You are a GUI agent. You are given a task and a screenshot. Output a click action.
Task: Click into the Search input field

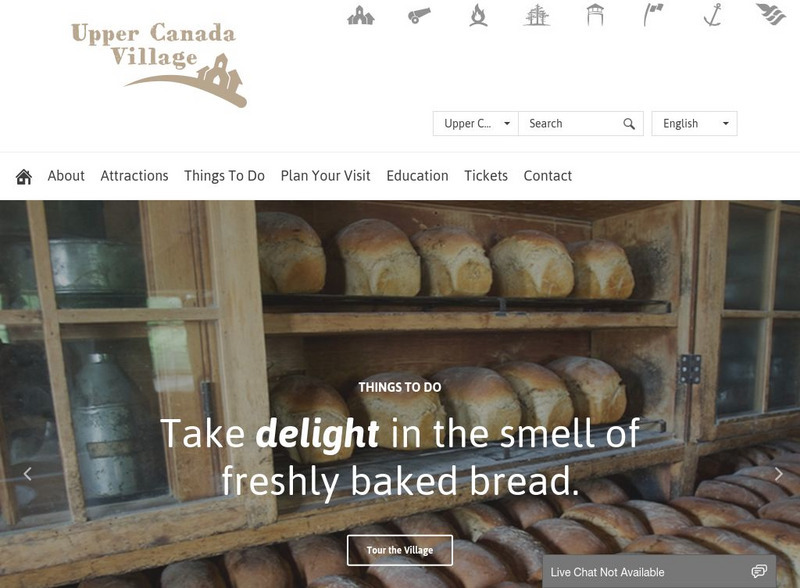[571, 124]
